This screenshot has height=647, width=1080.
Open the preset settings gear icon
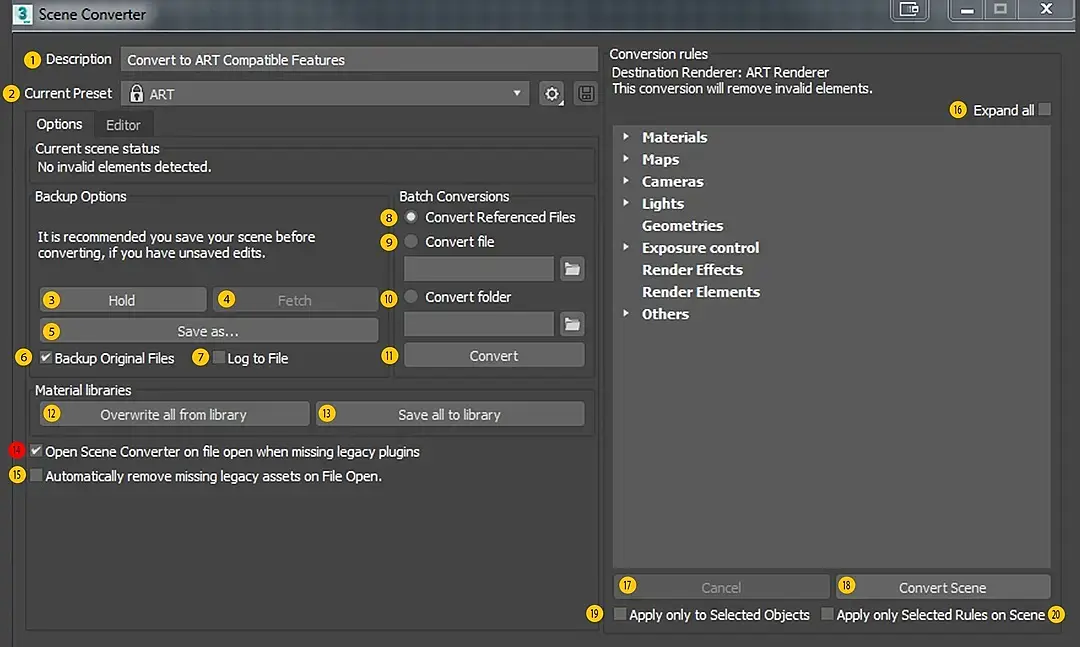(x=551, y=94)
